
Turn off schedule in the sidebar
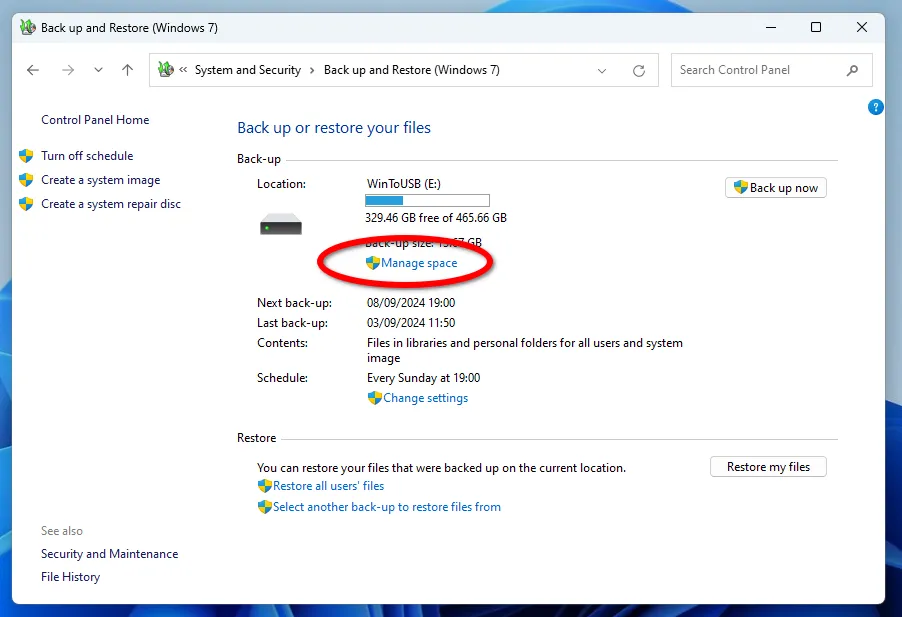87,156
